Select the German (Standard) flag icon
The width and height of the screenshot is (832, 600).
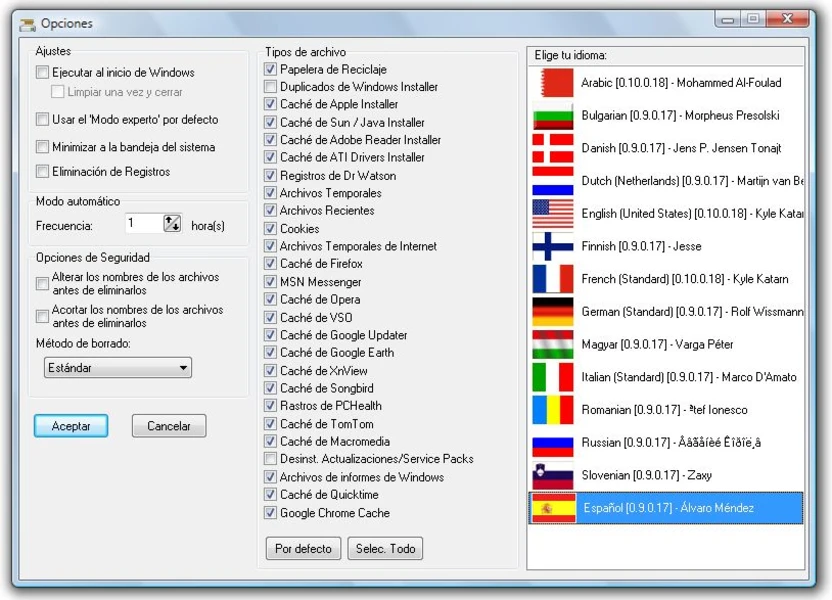click(x=553, y=312)
